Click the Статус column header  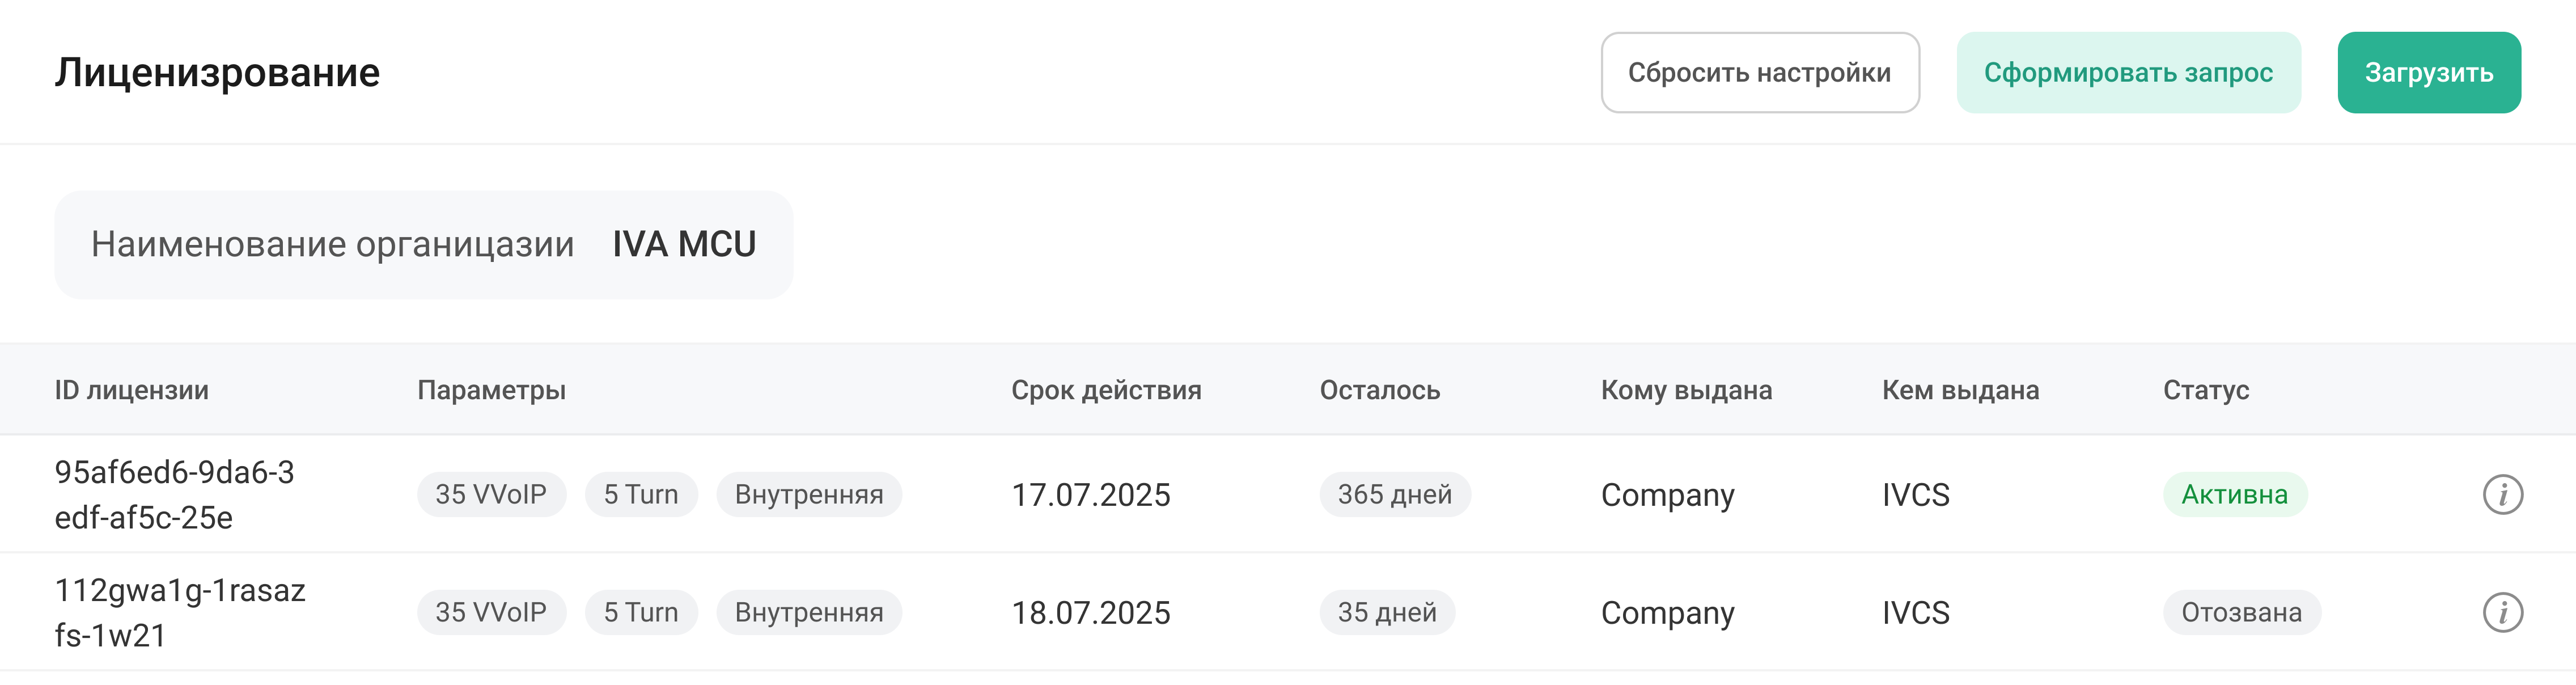click(x=2205, y=390)
